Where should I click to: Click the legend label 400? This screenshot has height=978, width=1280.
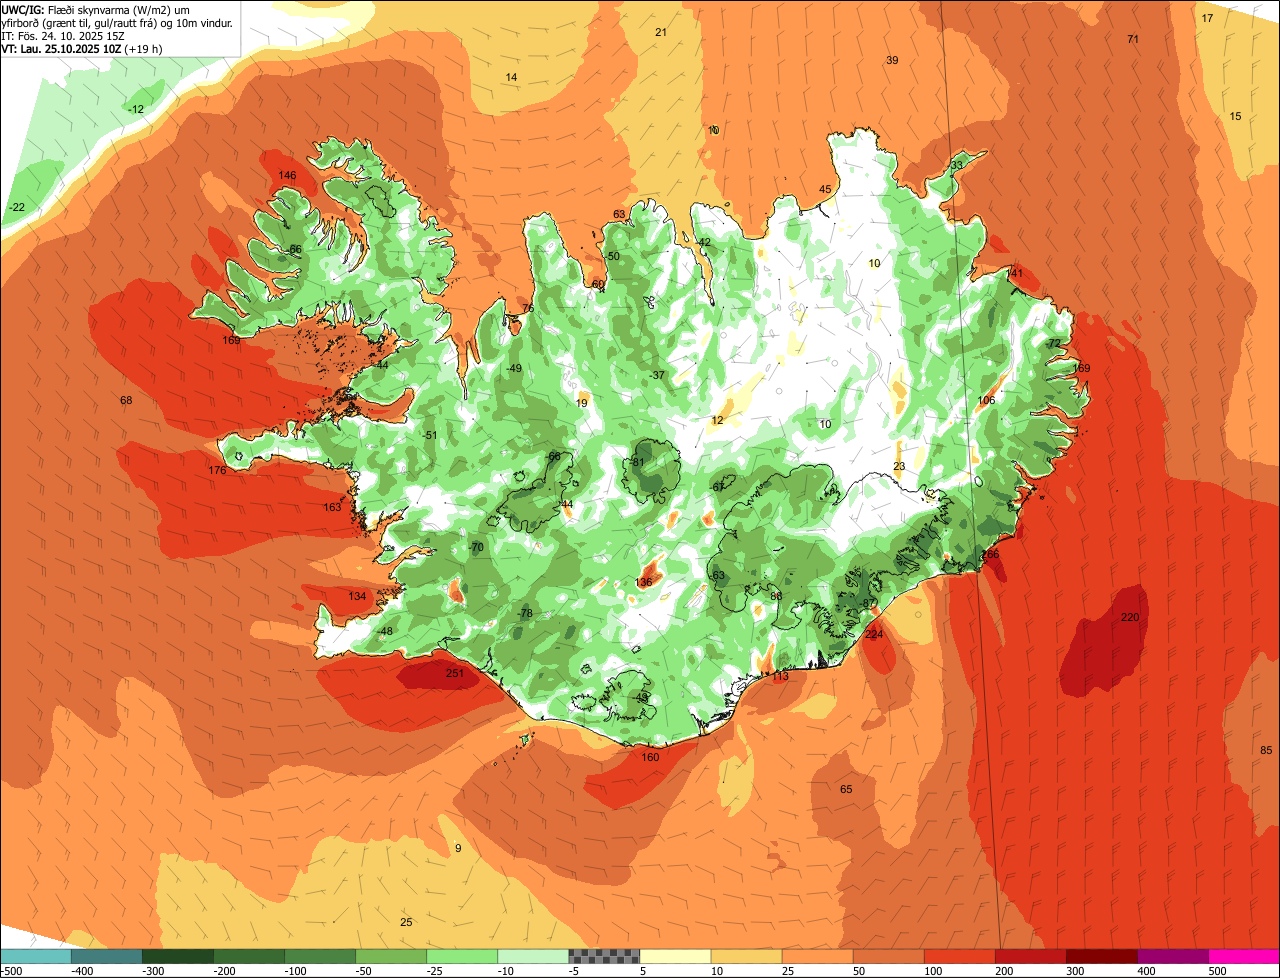point(1146,971)
